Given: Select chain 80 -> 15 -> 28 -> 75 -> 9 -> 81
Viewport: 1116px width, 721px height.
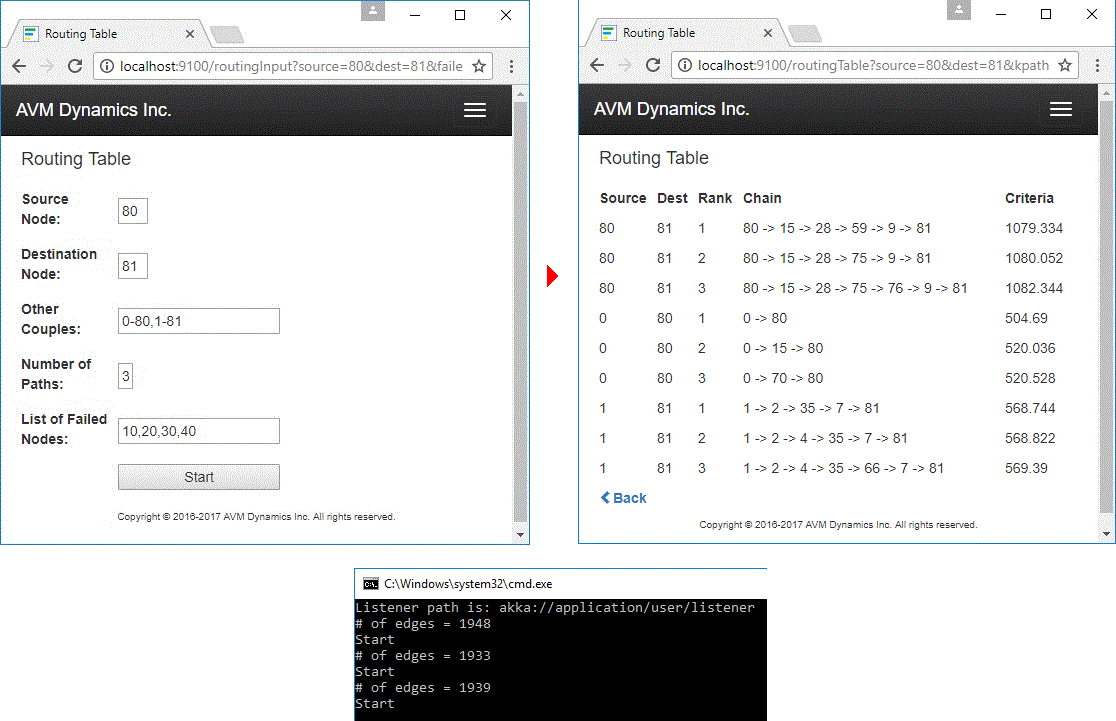Looking at the screenshot, I should pos(837,258).
